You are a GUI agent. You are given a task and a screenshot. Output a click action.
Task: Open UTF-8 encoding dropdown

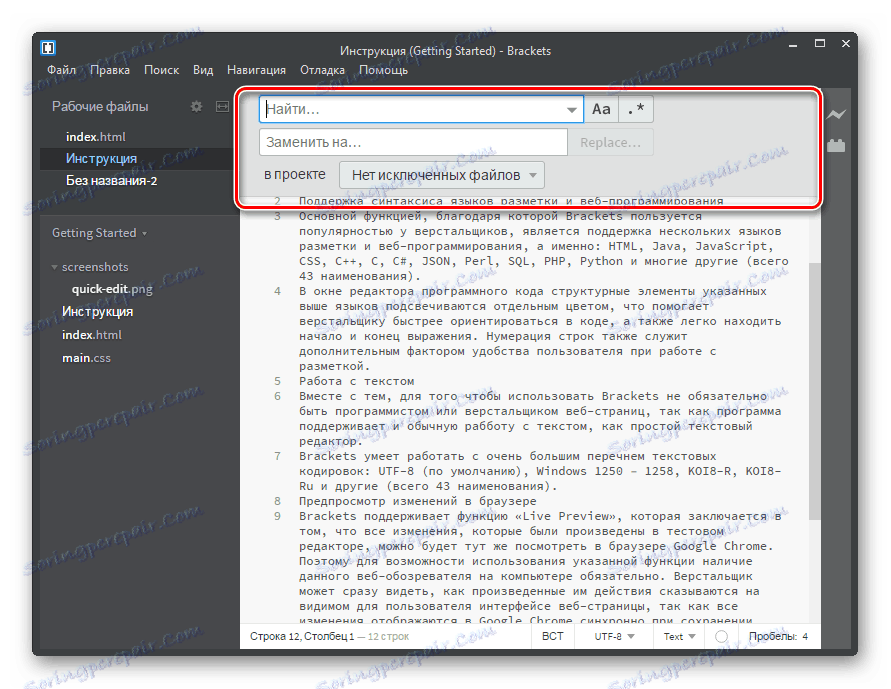(614, 637)
